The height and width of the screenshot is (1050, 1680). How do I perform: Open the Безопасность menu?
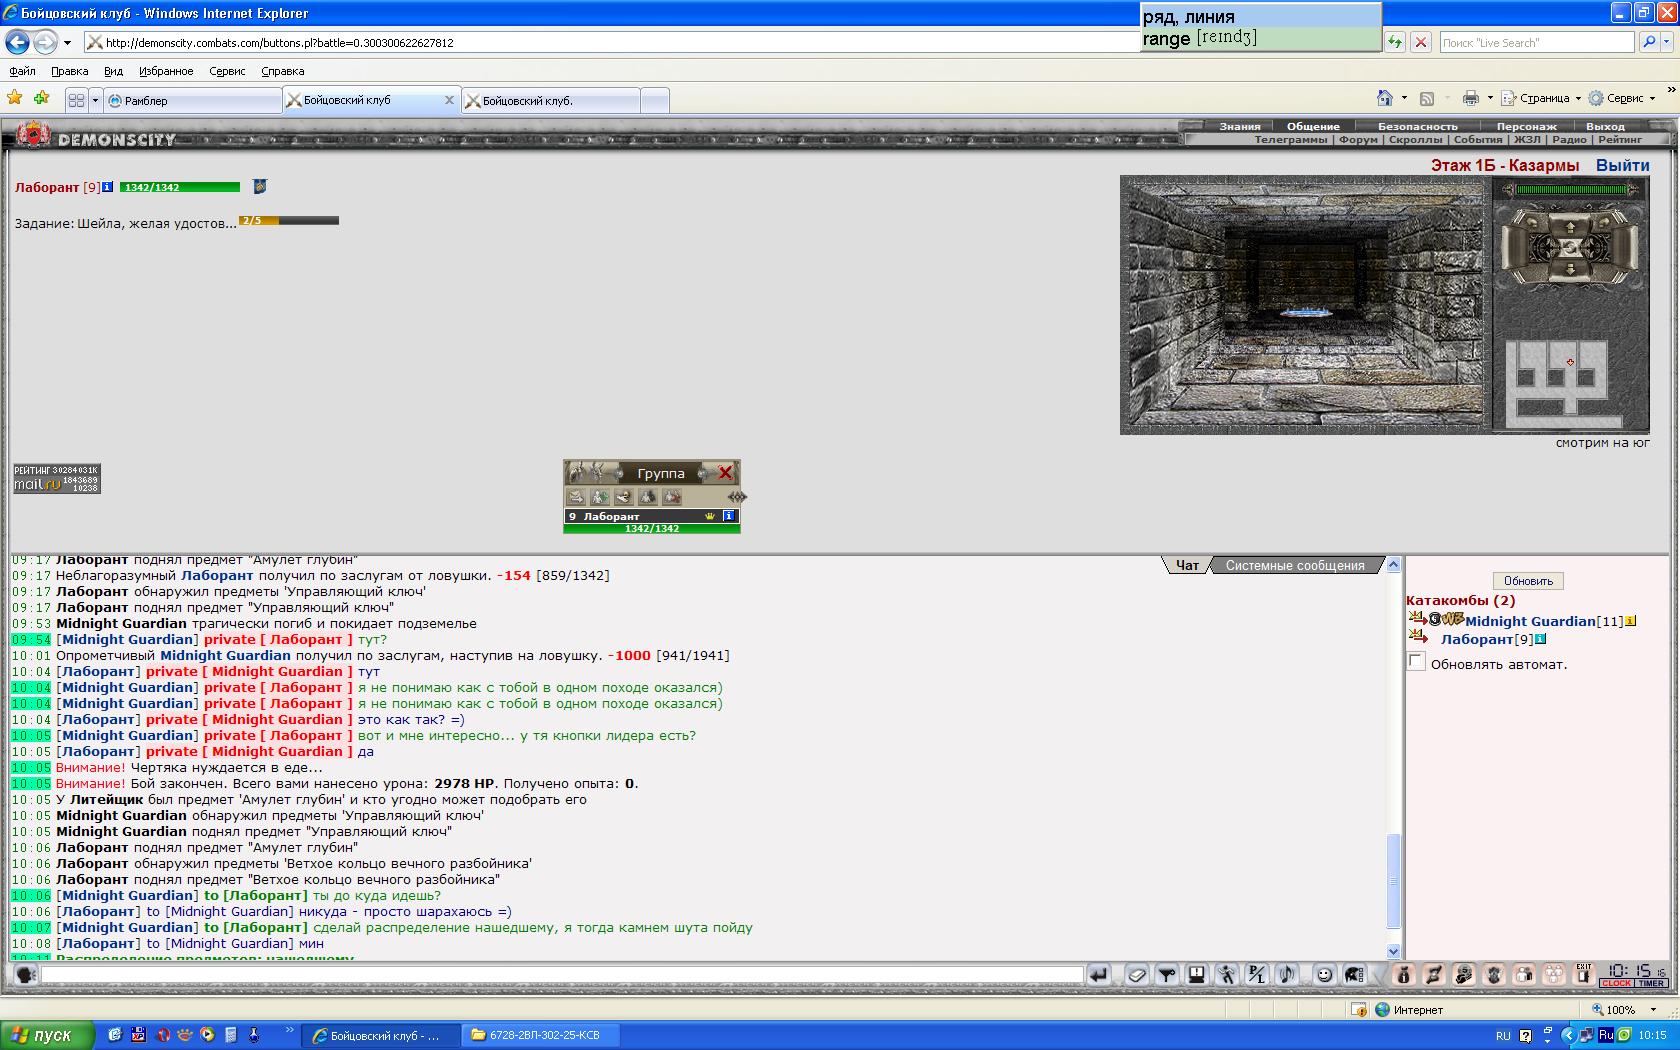[1418, 126]
